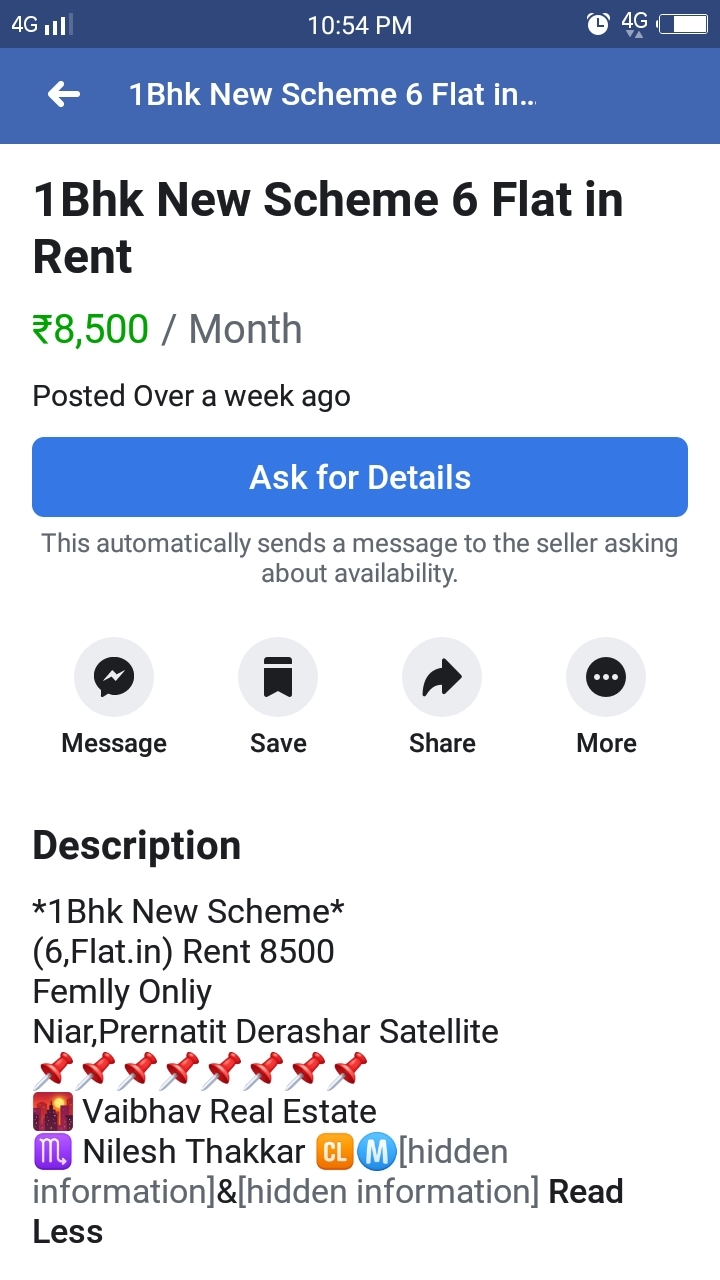
Task: Tap the ₹8,500 price text
Action: (91, 329)
